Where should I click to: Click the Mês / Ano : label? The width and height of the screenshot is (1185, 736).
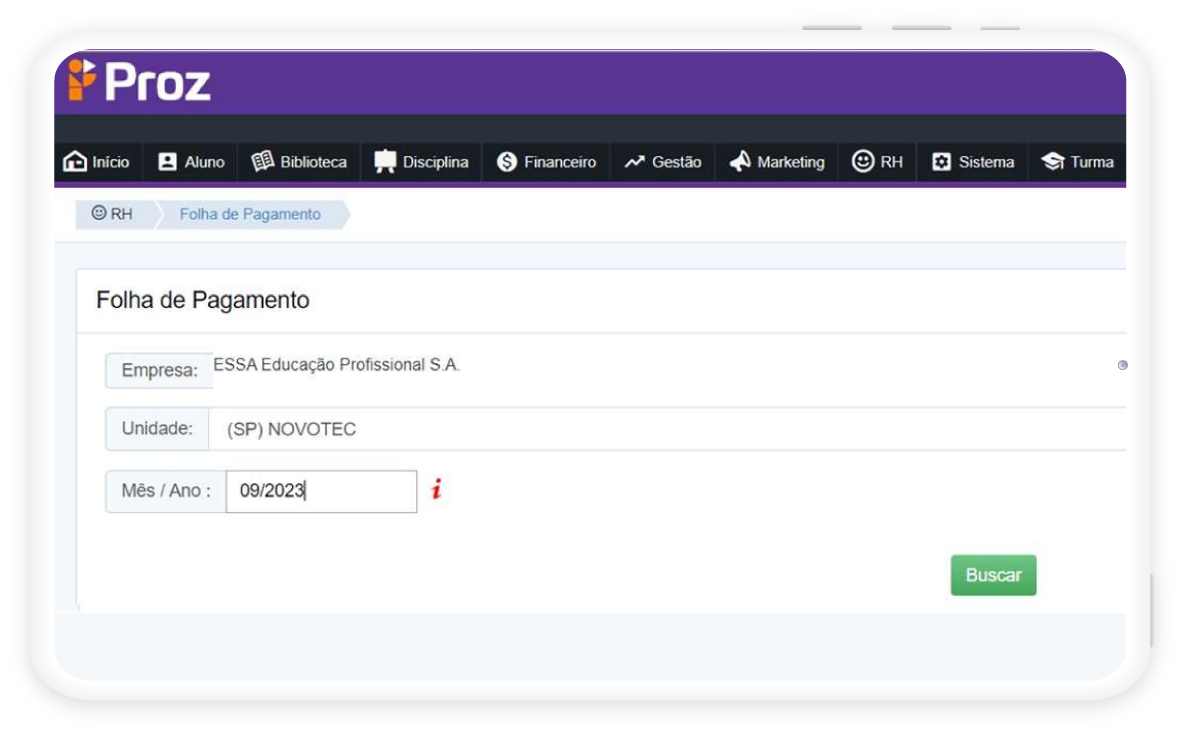[166, 491]
